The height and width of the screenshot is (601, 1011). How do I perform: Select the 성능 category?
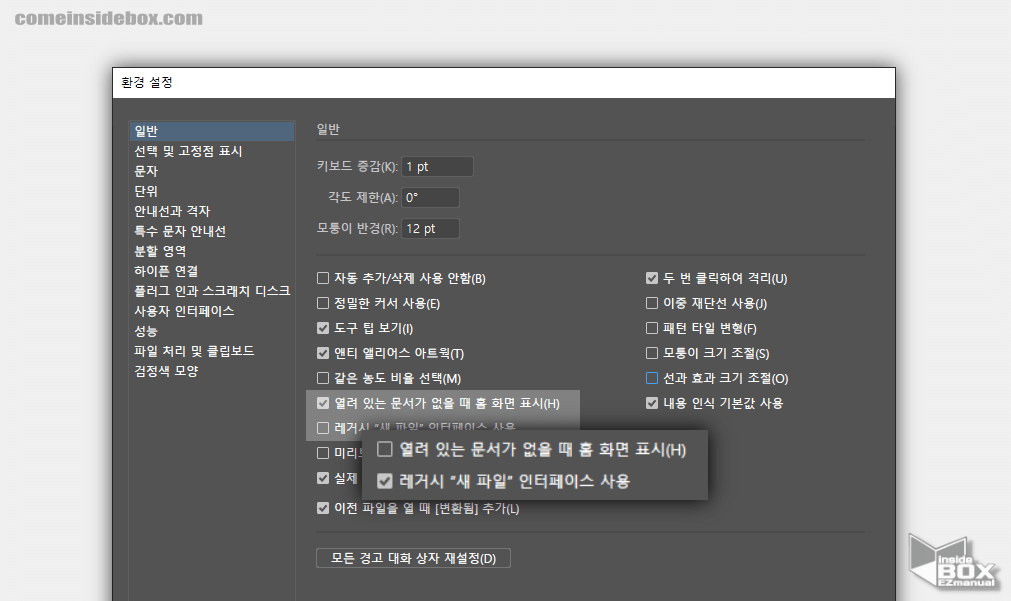146,331
